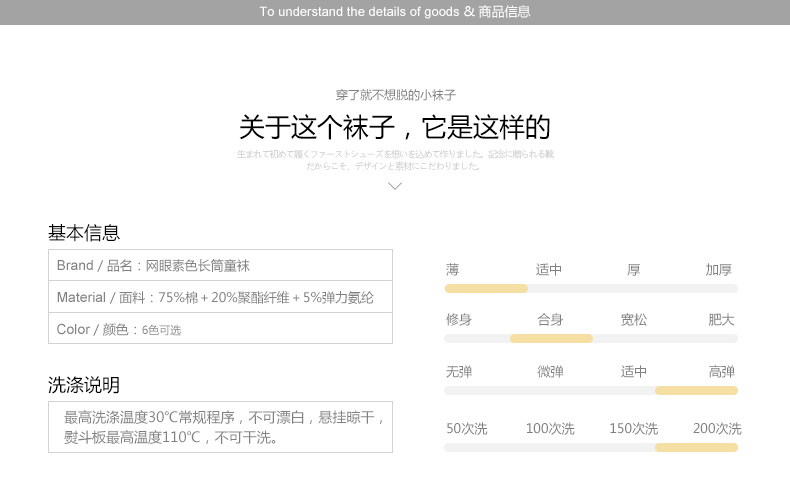790x500 pixels.
Task: Select the 无弹 elasticity label
Action: [458, 372]
